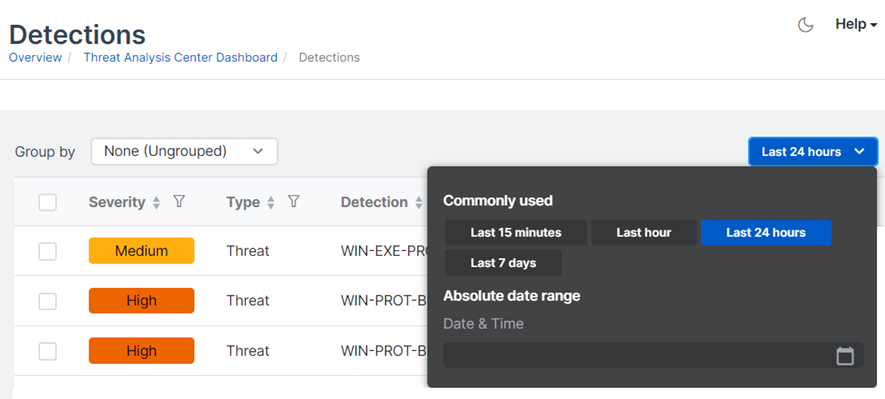The width and height of the screenshot is (885, 399).
Task: Click the Detections breadcrumb text
Action: click(x=329, y=58)
